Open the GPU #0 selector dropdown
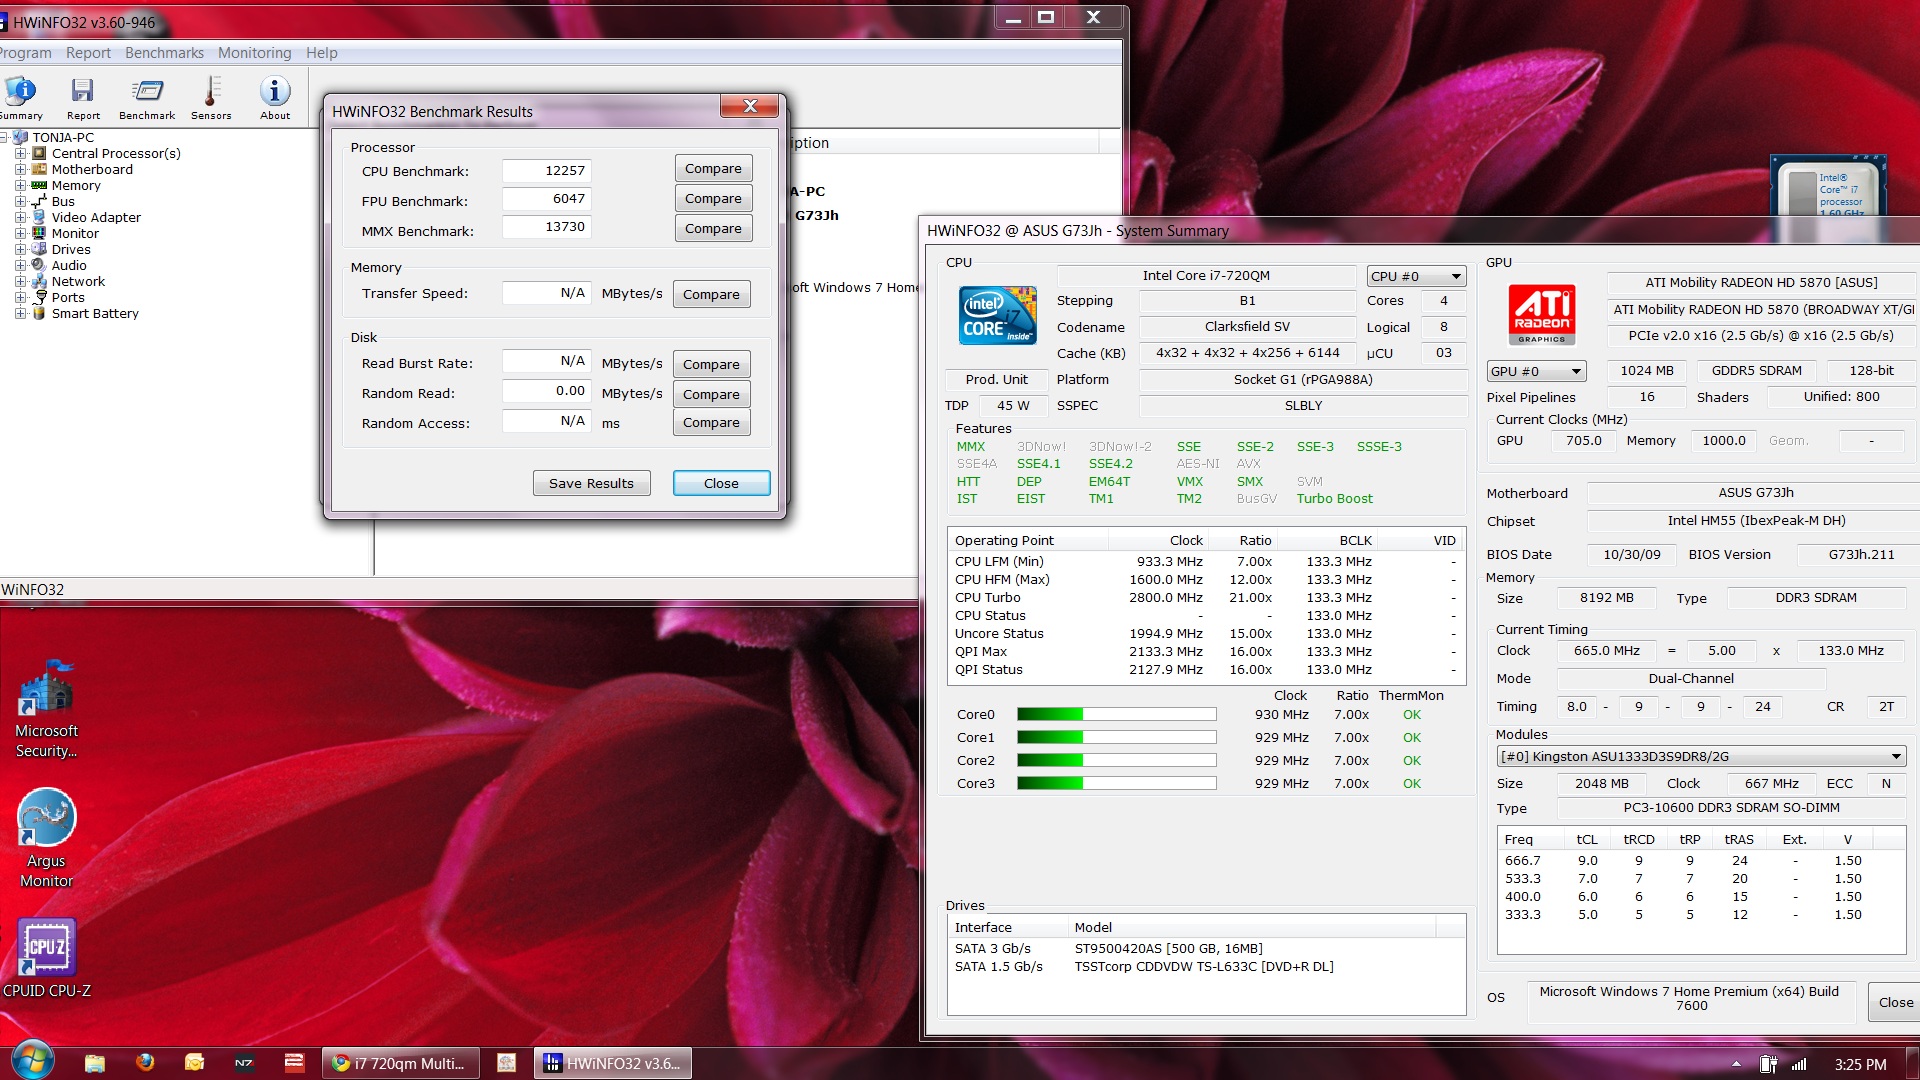 (1536, 372)
